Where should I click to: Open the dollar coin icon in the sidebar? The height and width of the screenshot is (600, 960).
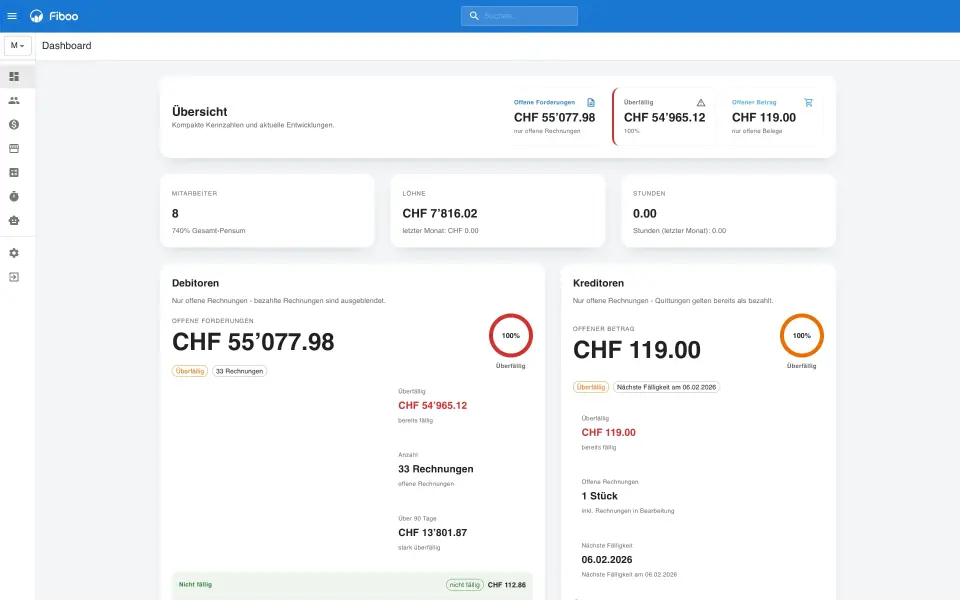[x=14, y=124]
